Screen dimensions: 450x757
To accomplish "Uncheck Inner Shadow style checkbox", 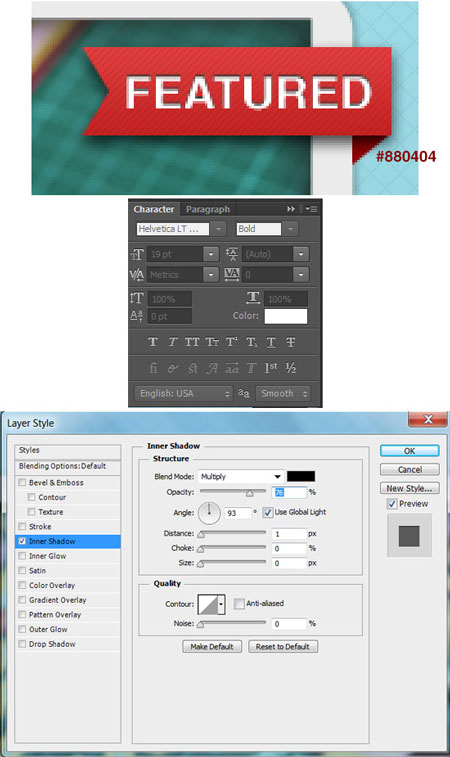I will coord(22,541).
